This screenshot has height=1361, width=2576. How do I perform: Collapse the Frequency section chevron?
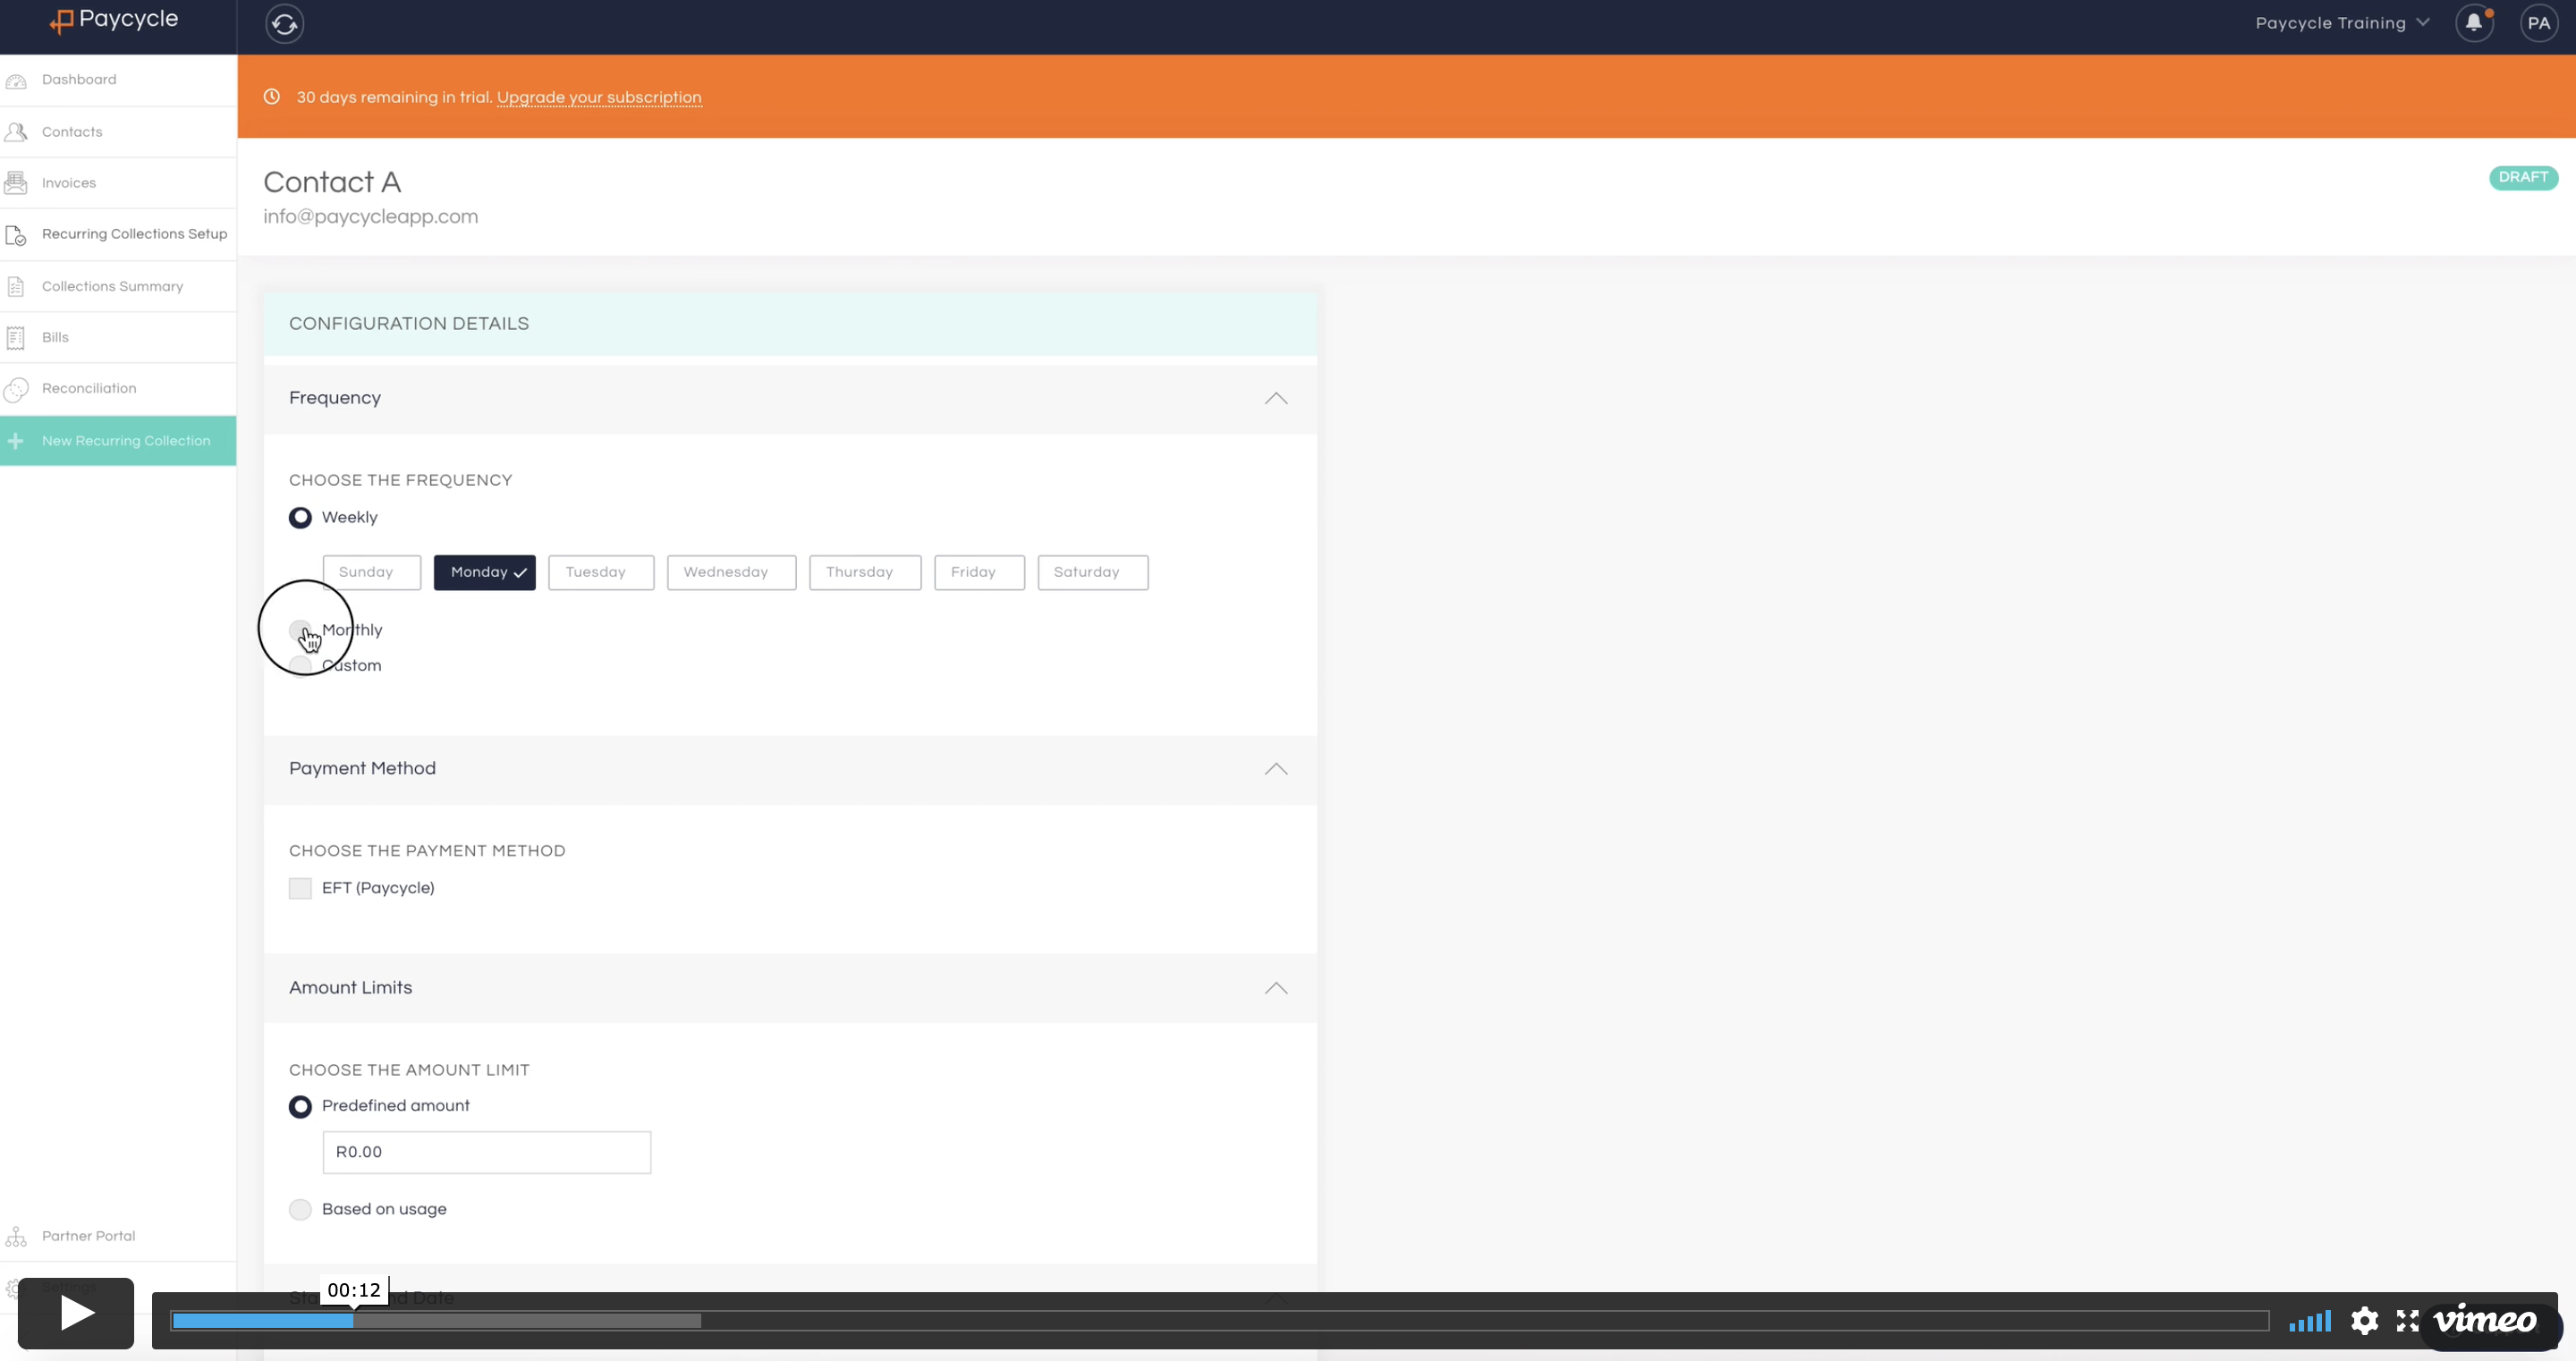[x=1275, y=398]
